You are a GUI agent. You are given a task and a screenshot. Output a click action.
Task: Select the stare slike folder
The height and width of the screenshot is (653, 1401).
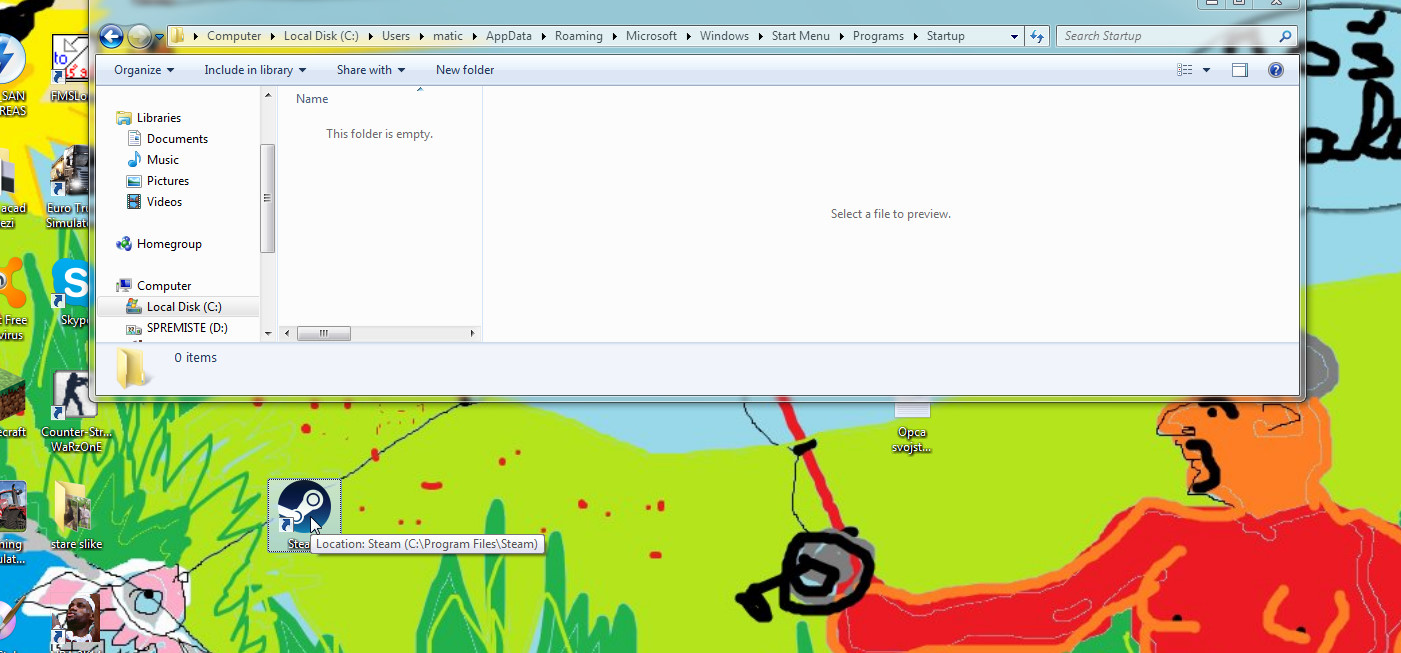click(x=76, y=516)
